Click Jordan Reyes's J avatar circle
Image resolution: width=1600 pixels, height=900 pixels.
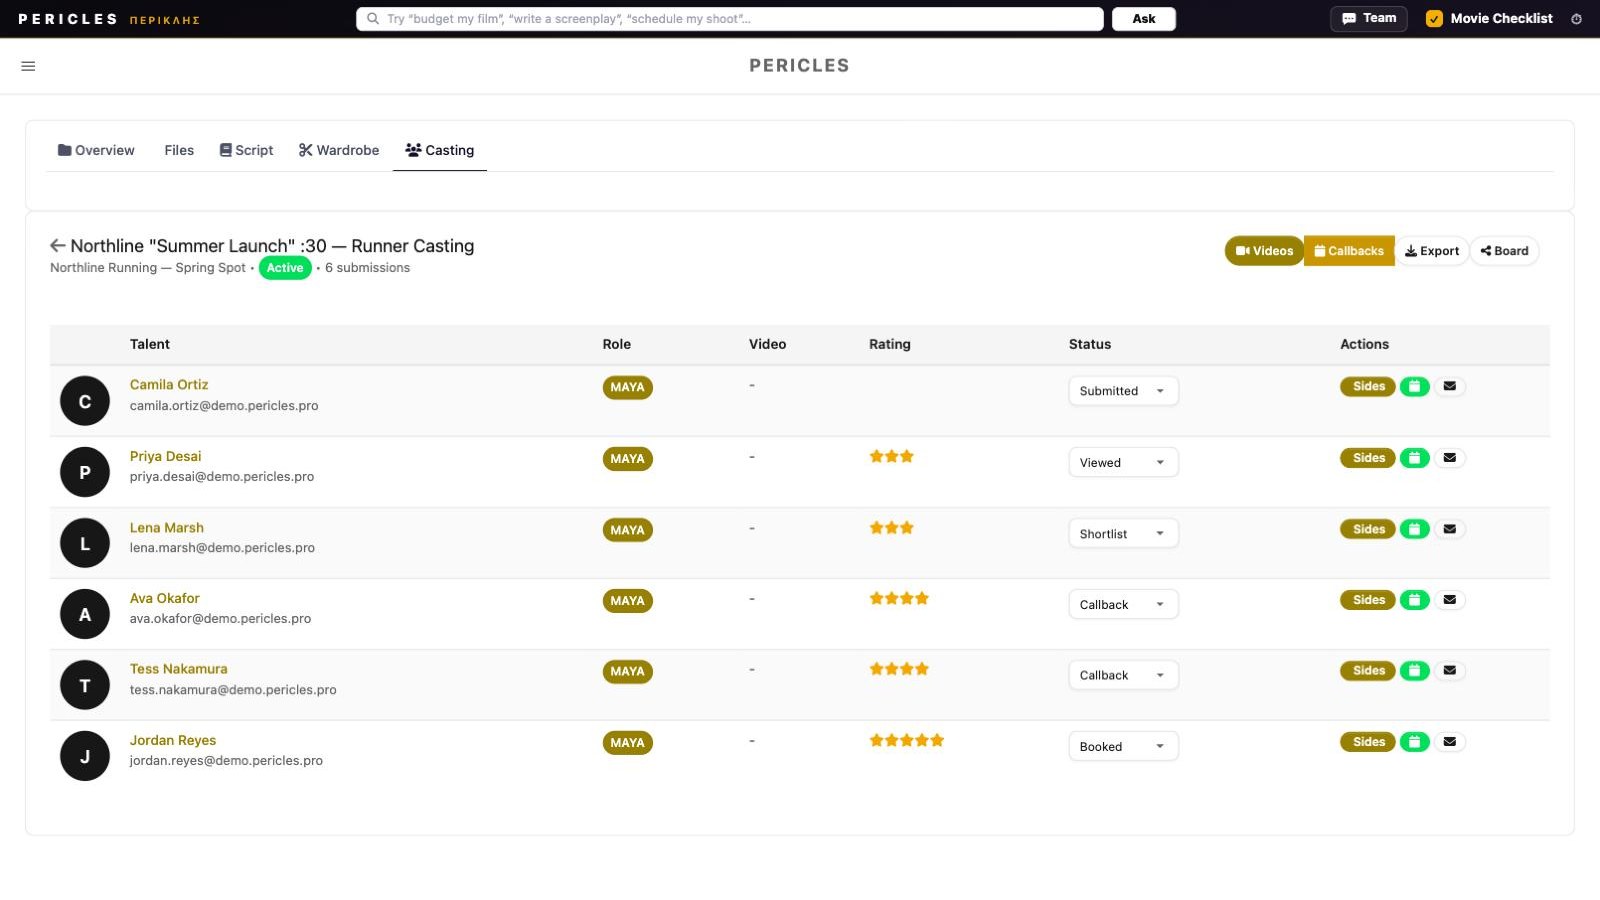[x=85, y=756]
